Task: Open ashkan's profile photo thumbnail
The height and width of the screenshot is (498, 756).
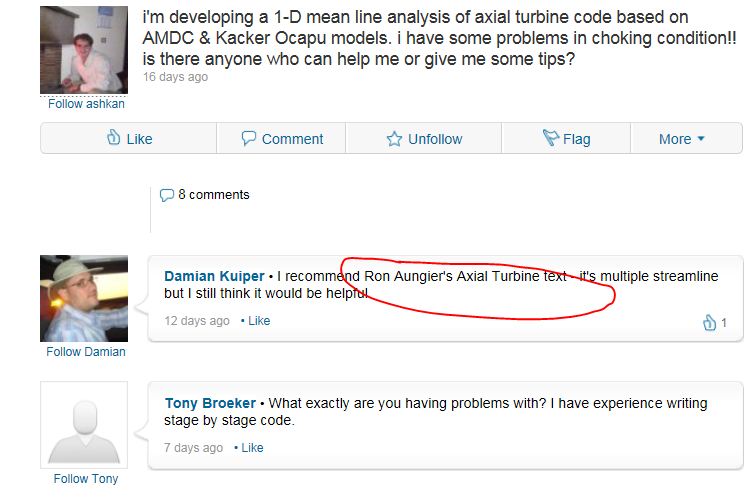Action: point(84,50)
